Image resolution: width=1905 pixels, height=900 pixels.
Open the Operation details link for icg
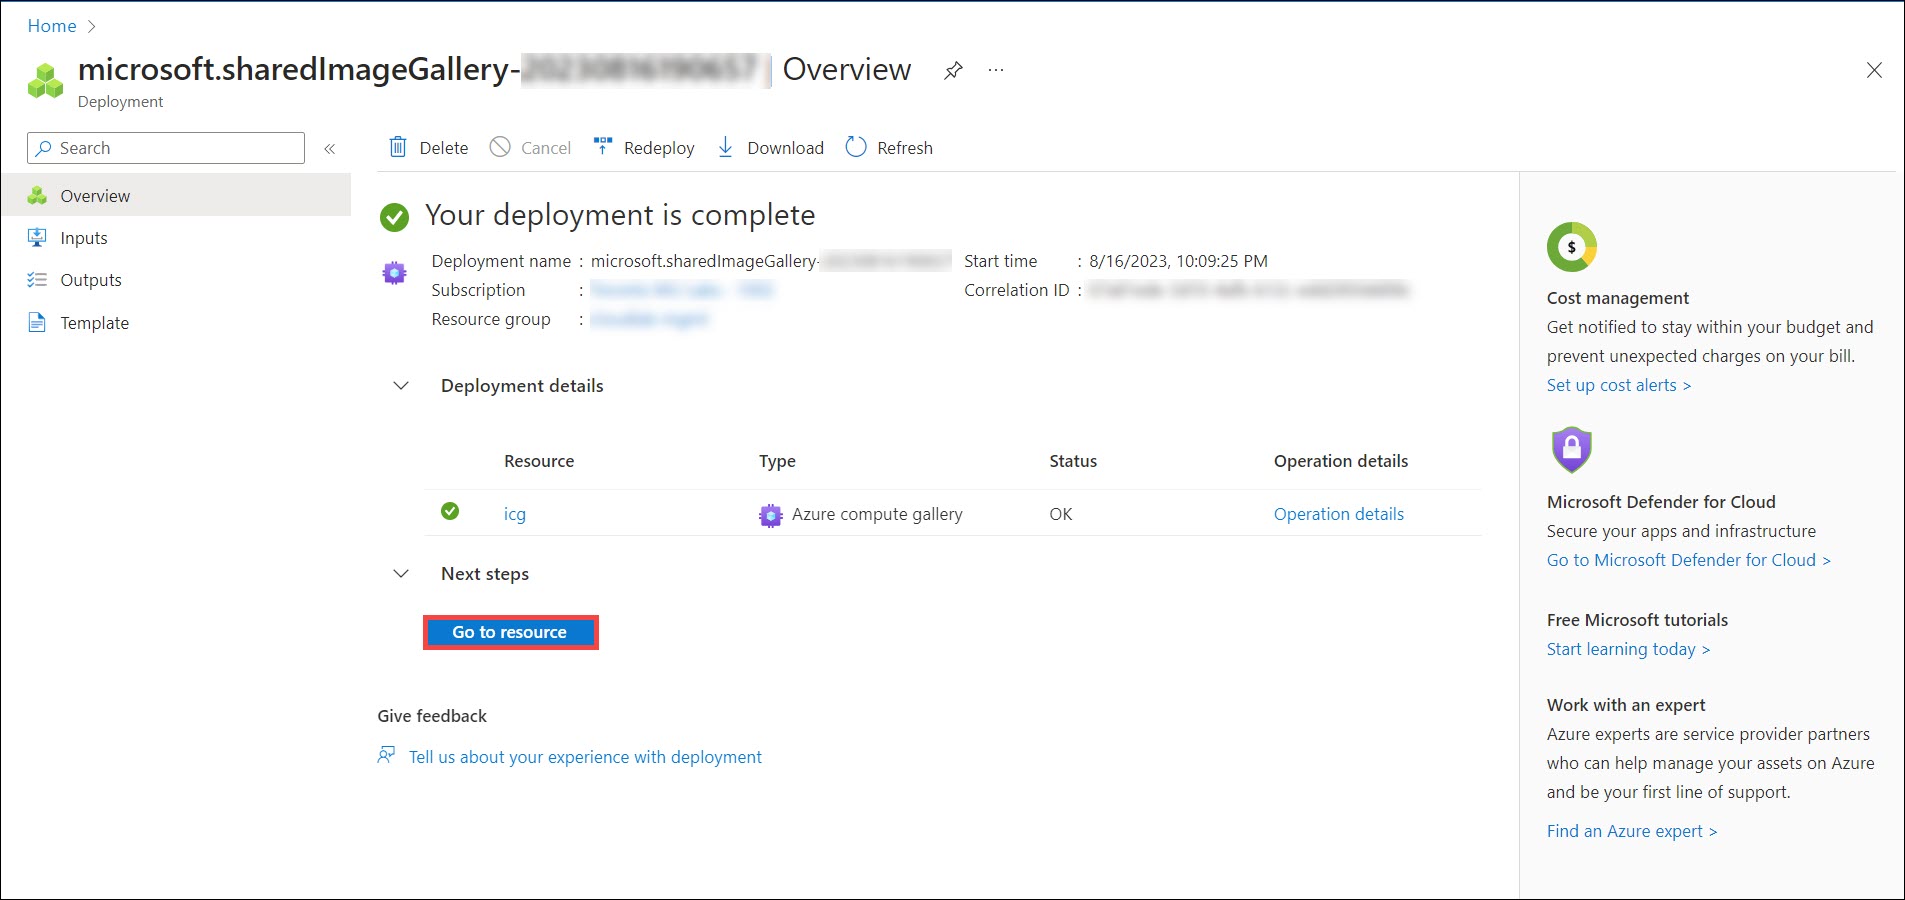[x=1339, y=514]
